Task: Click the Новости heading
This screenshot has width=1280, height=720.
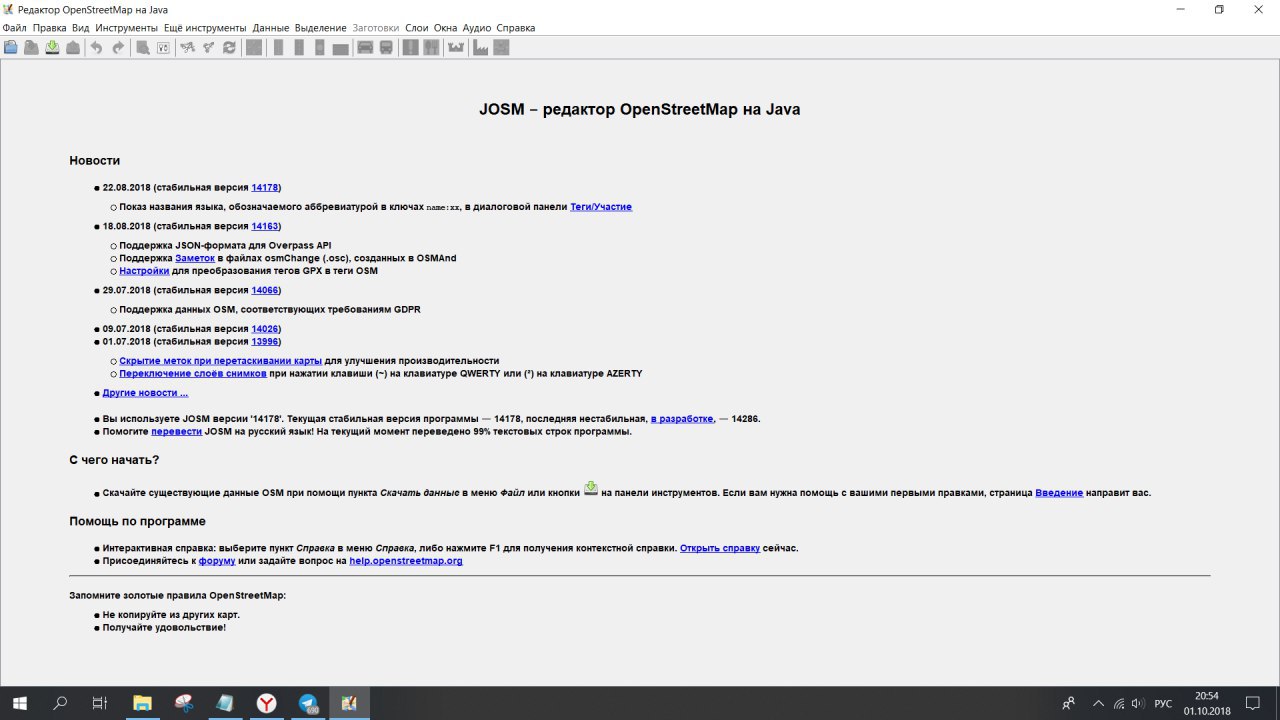Action: click(x=95, y=160)
